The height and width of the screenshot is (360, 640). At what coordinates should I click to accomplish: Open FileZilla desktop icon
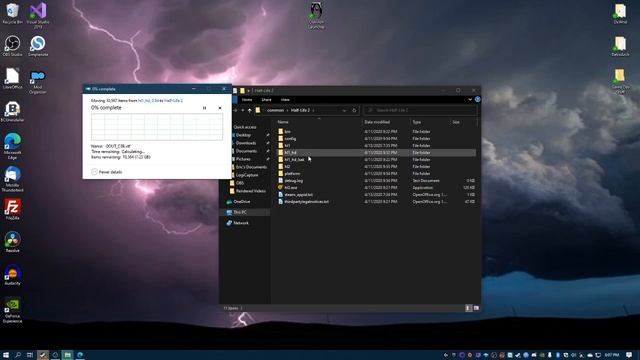(x=12, y=209)
